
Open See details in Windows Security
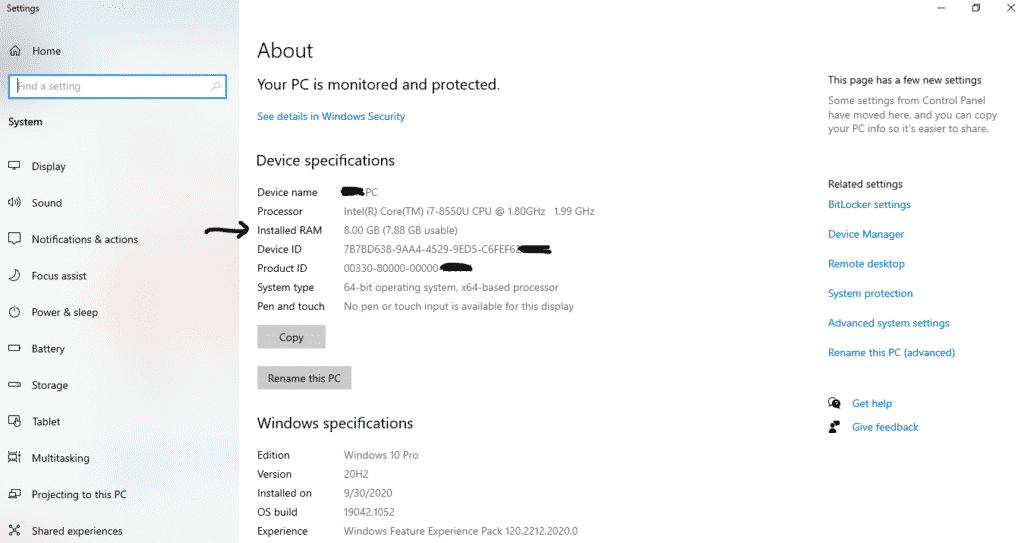[331, 116]
